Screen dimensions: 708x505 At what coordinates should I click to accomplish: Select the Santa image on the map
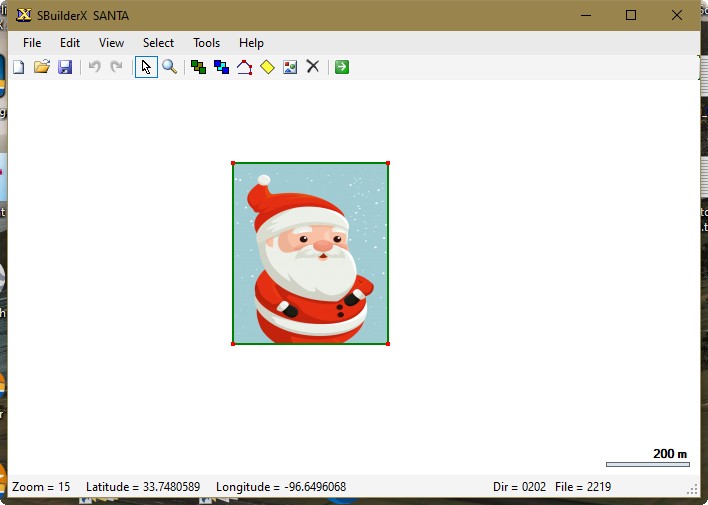[x=310, y=254]
